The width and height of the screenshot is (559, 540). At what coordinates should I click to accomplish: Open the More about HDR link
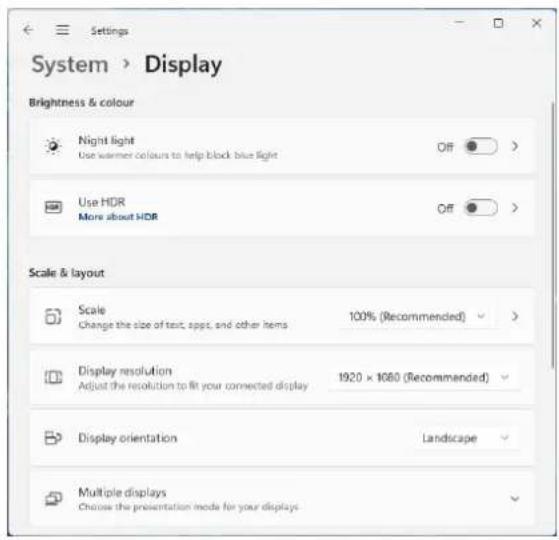[x=118, y=217]
